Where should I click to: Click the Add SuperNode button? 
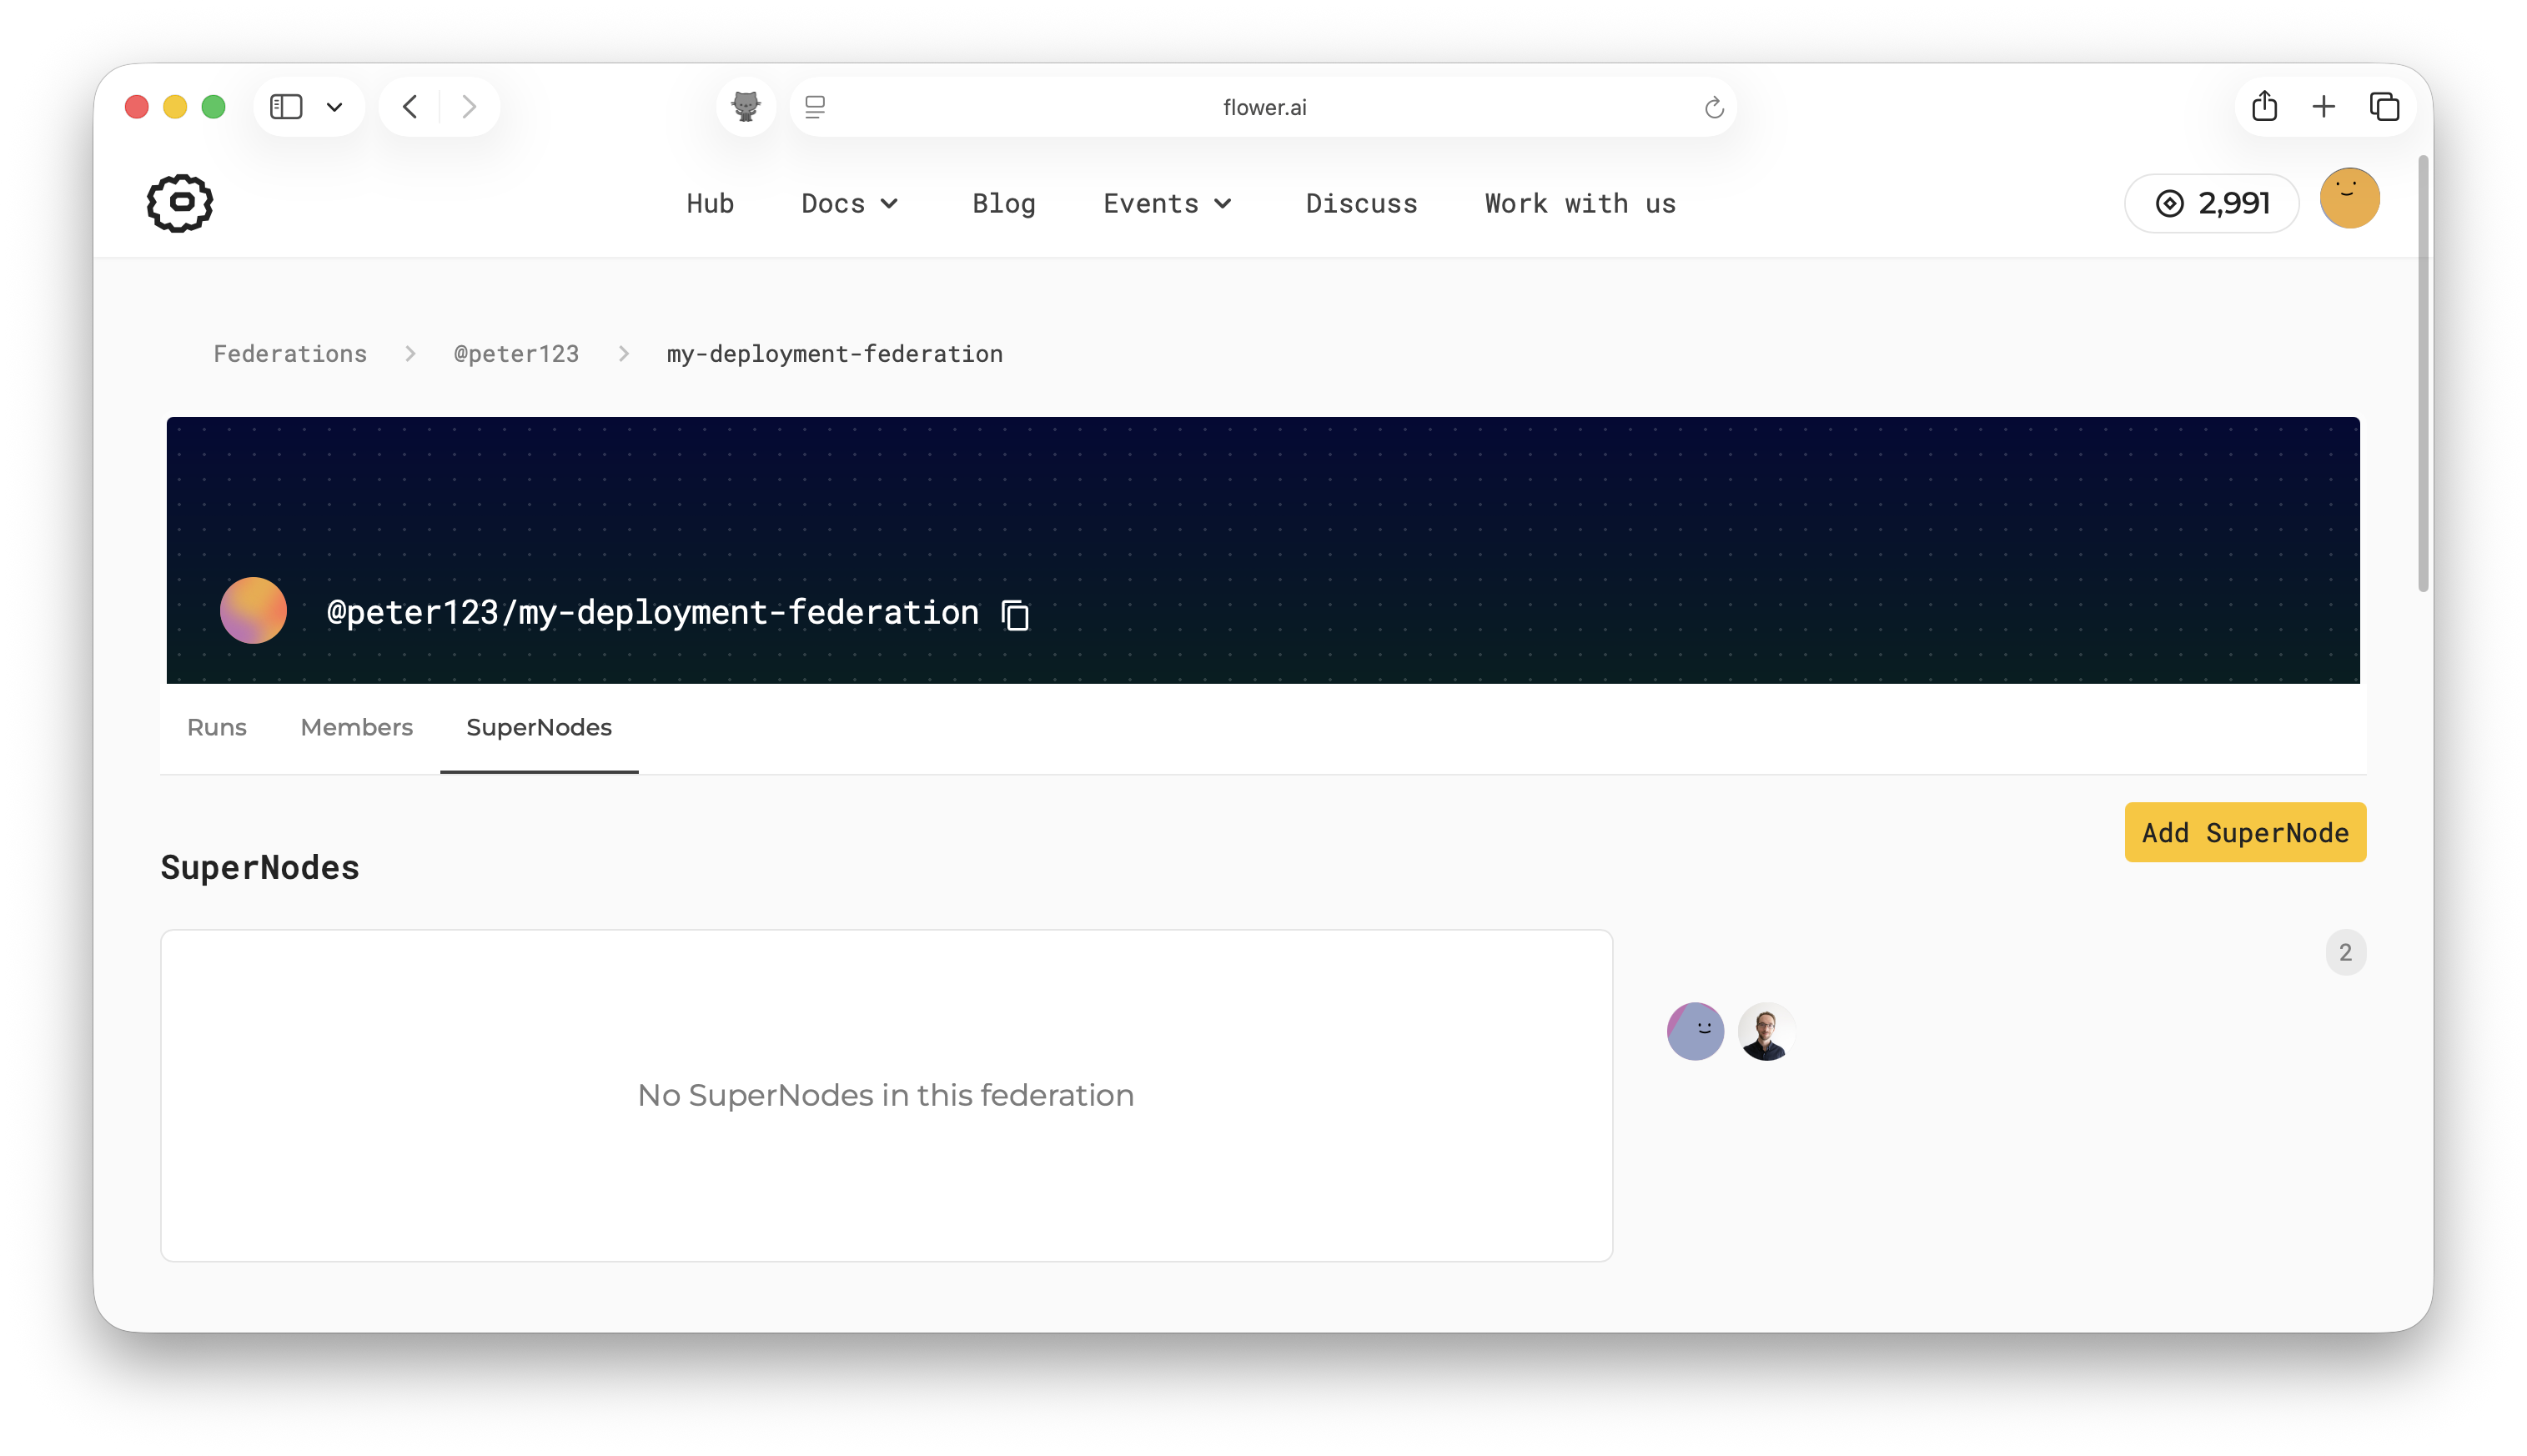point(2245,832)
